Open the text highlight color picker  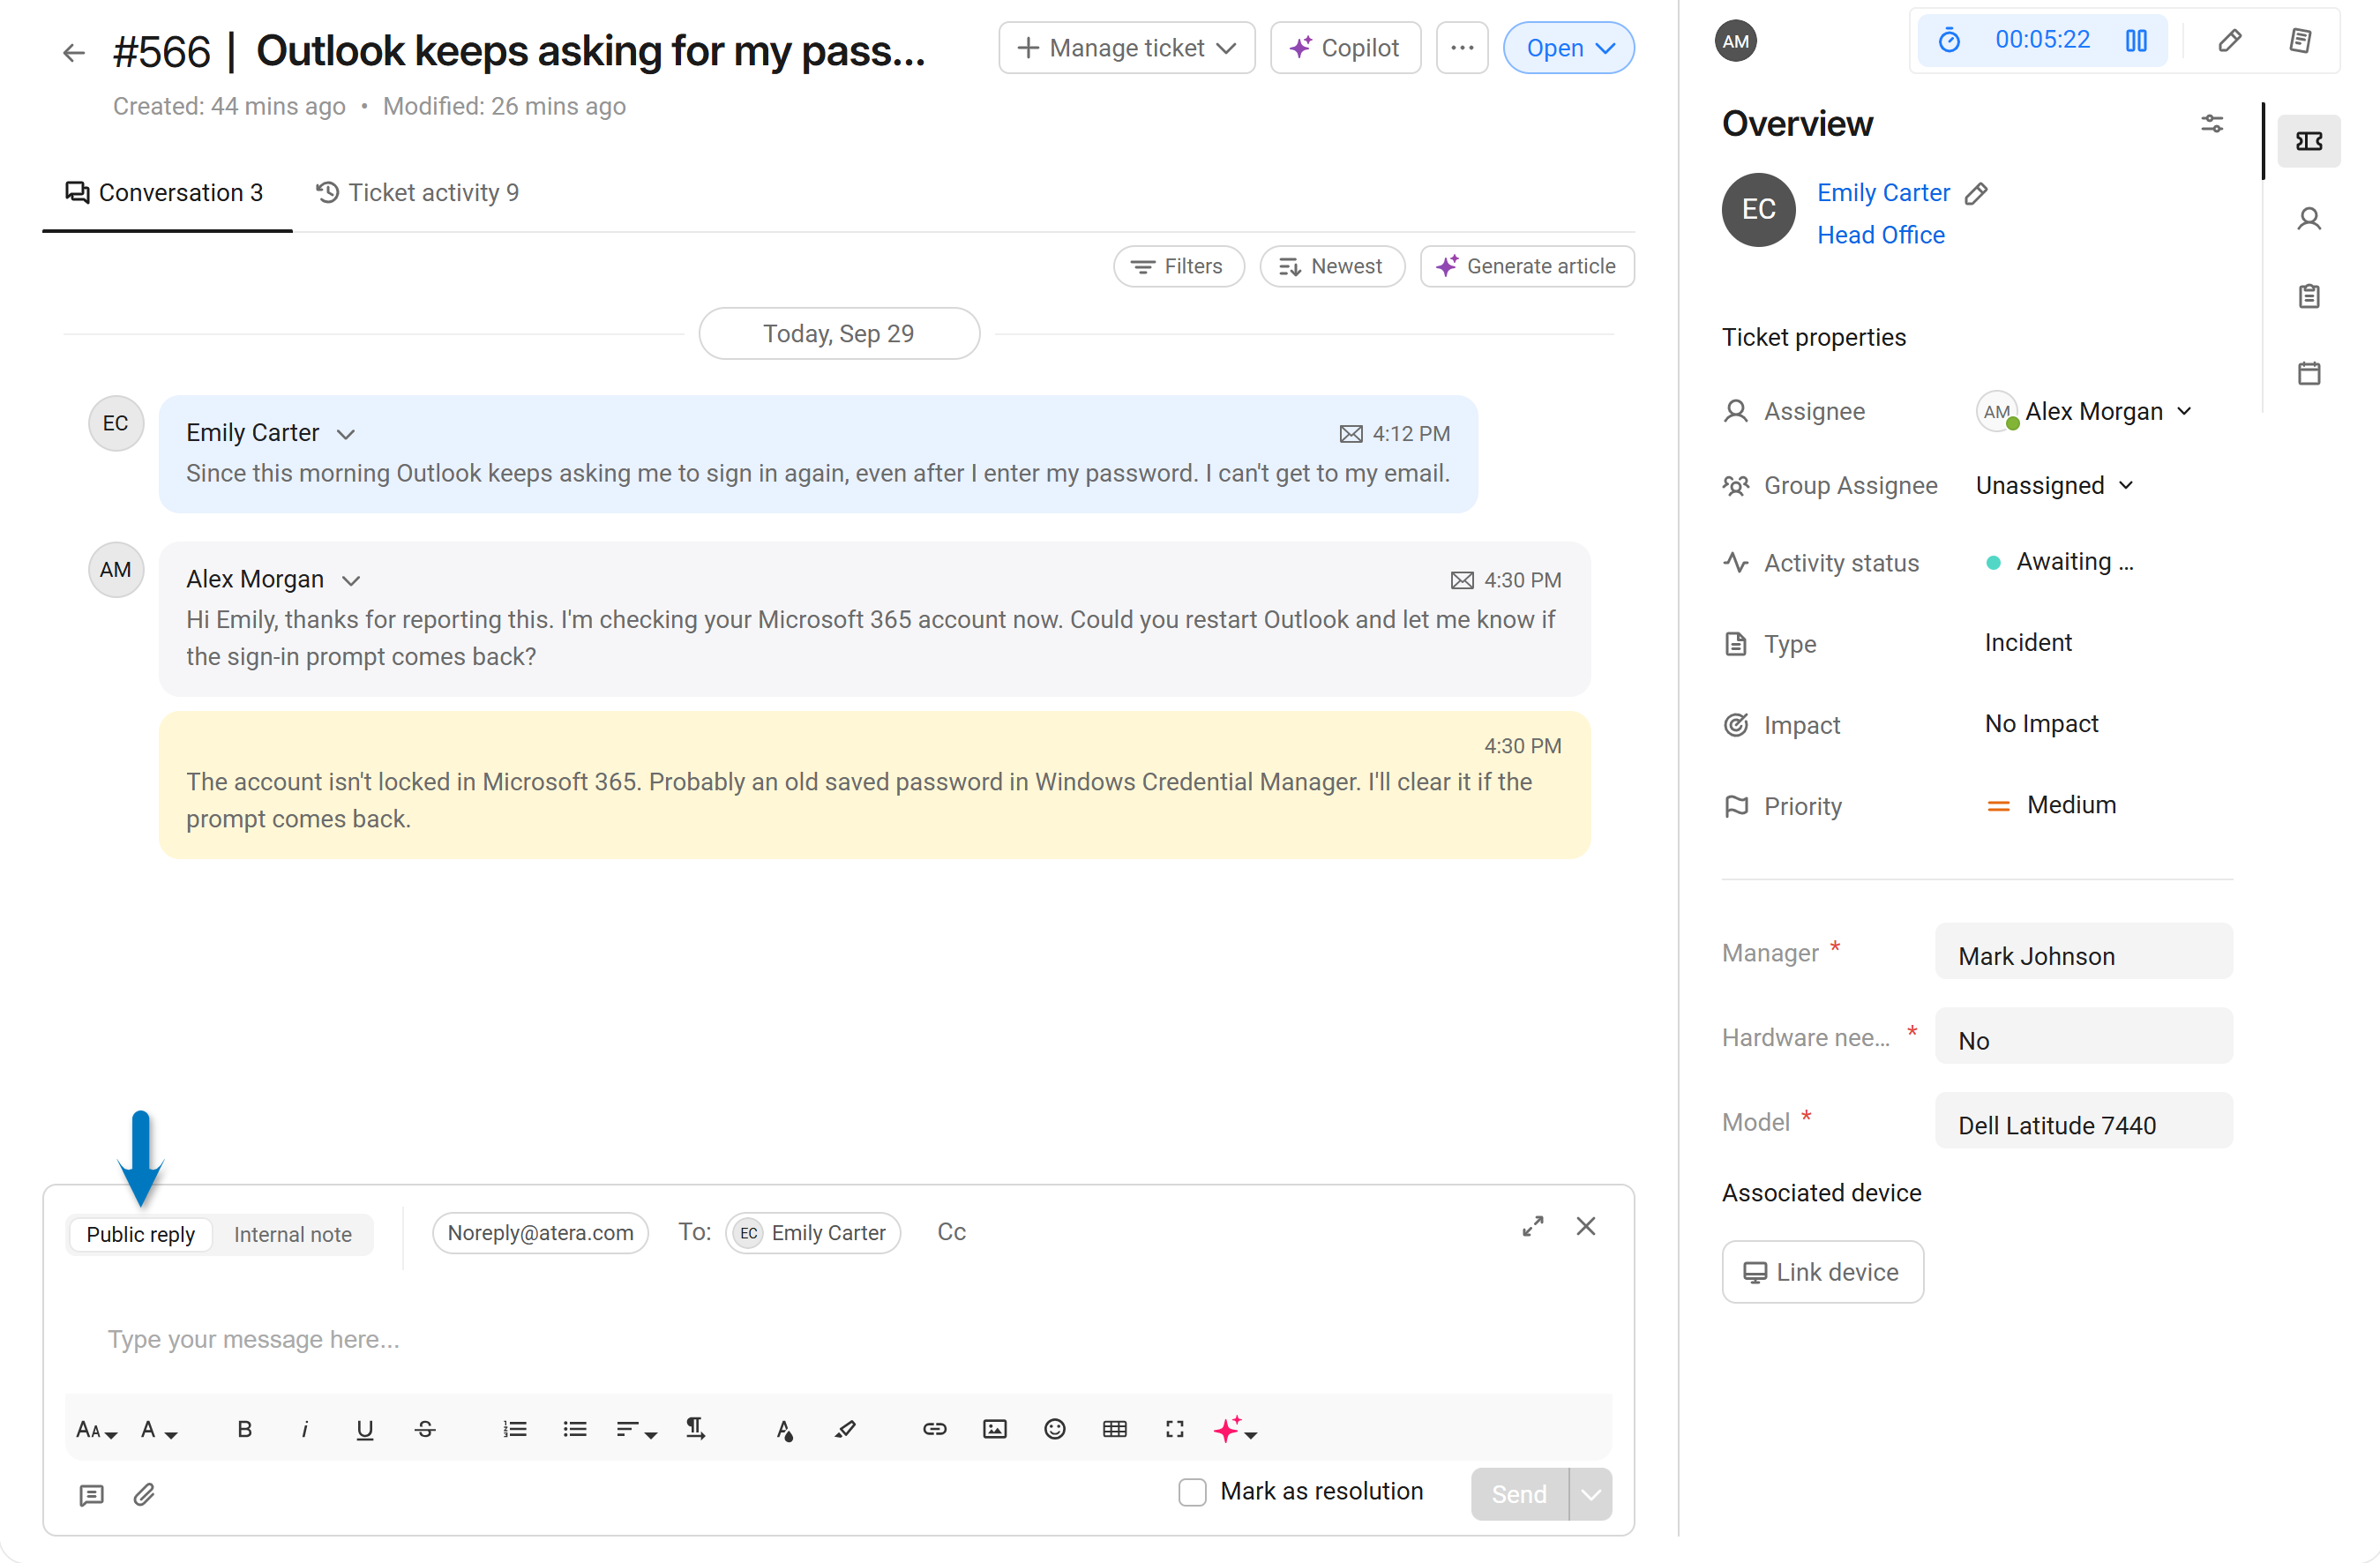845,1429
